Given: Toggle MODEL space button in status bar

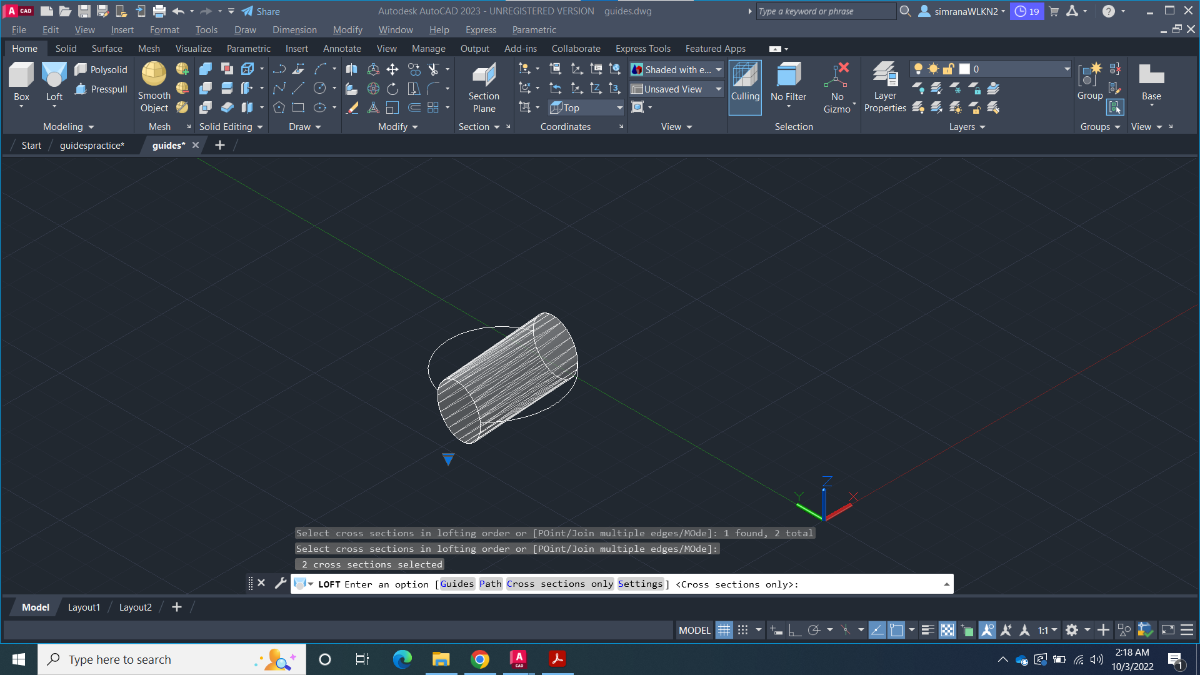Looking at the screenshot, I should click(695, 630).
